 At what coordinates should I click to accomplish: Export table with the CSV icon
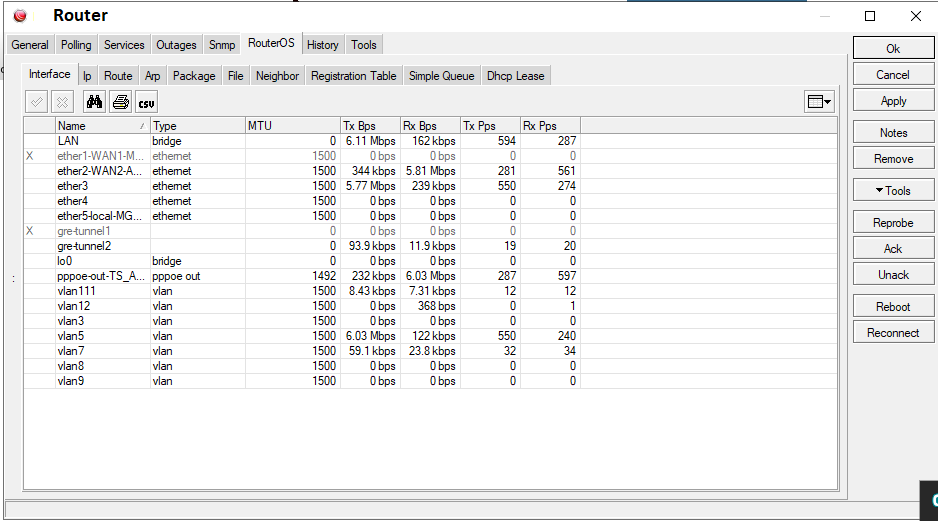click(x=147, y=102)
